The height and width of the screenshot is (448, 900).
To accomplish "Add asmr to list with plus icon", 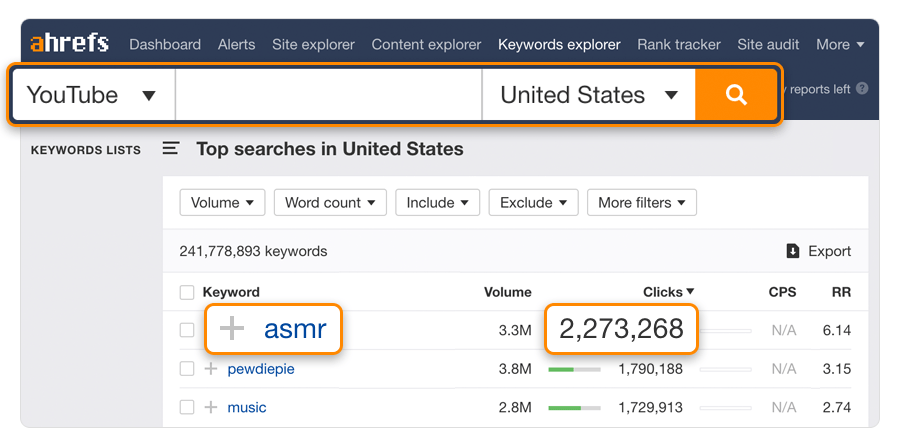I will click(x=232, y=329).
